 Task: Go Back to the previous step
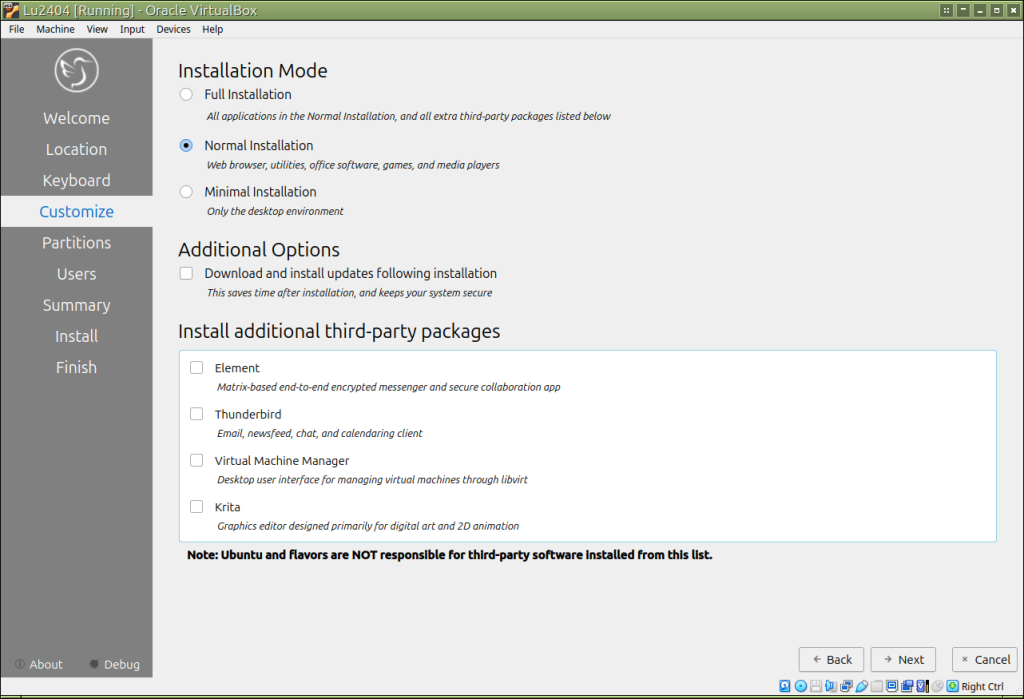pyautogui.click(x=831, y=659)
